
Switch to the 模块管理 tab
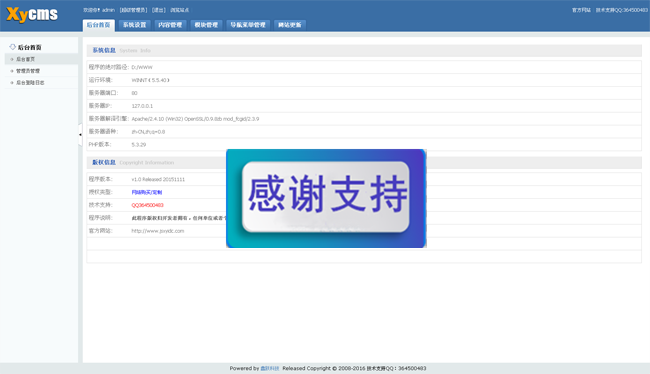(206, 25)
